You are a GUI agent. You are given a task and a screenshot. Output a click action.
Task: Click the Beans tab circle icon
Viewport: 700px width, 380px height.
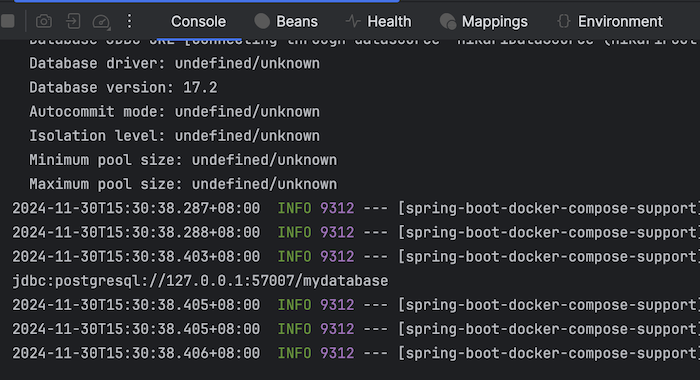262,21
